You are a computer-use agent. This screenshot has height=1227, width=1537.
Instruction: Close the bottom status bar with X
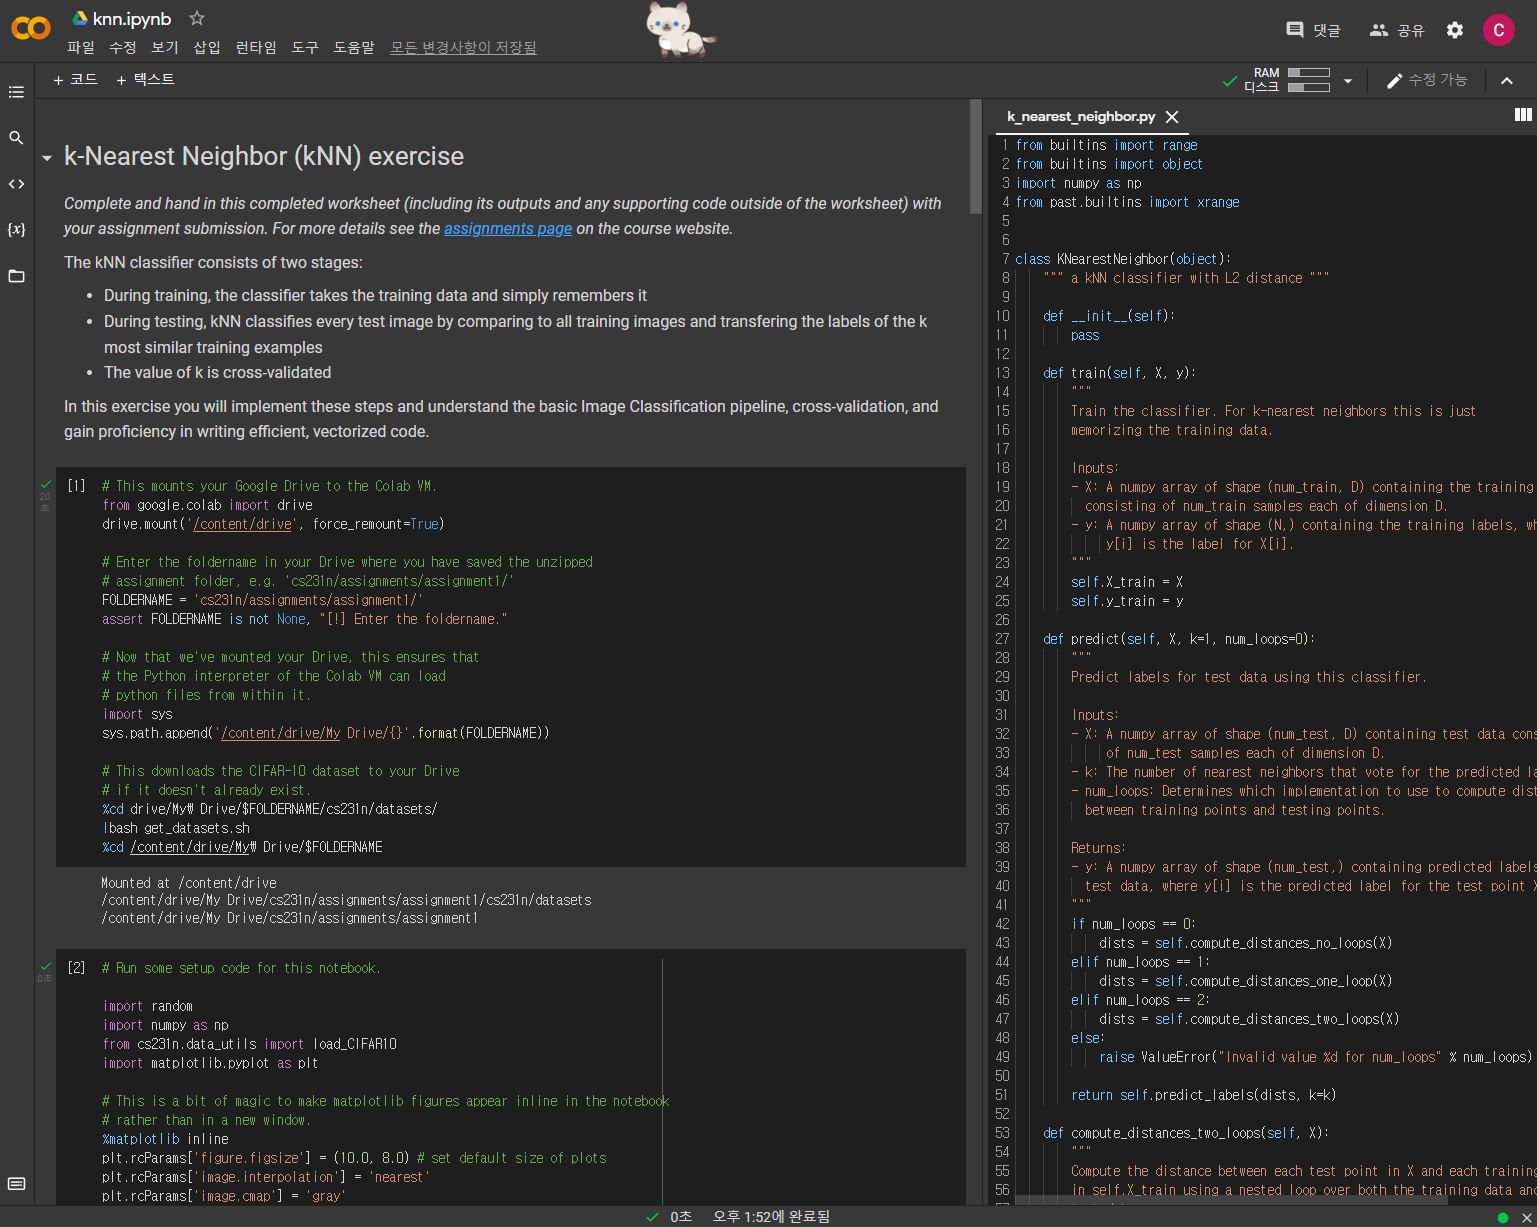tap(1526, 1217)
